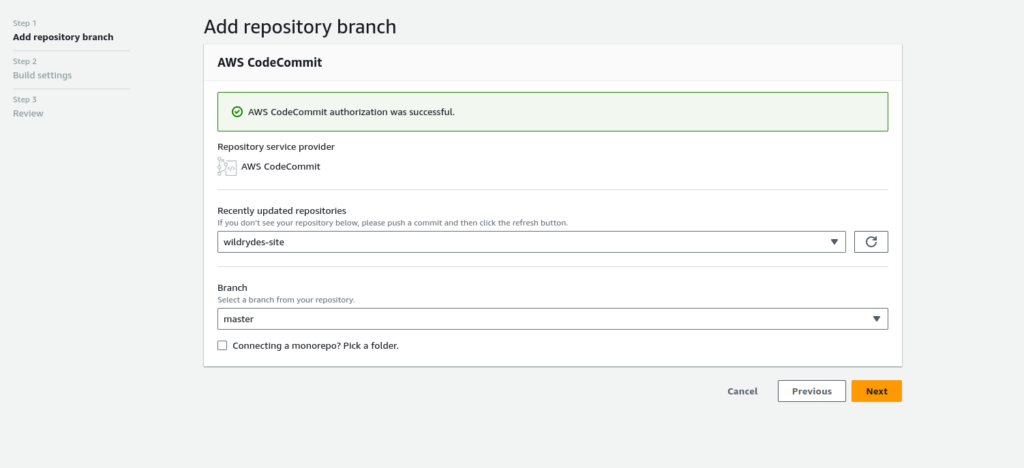Cancel the add repository wizard
This screenshot has width=1024, height=468.
(743, 391)
